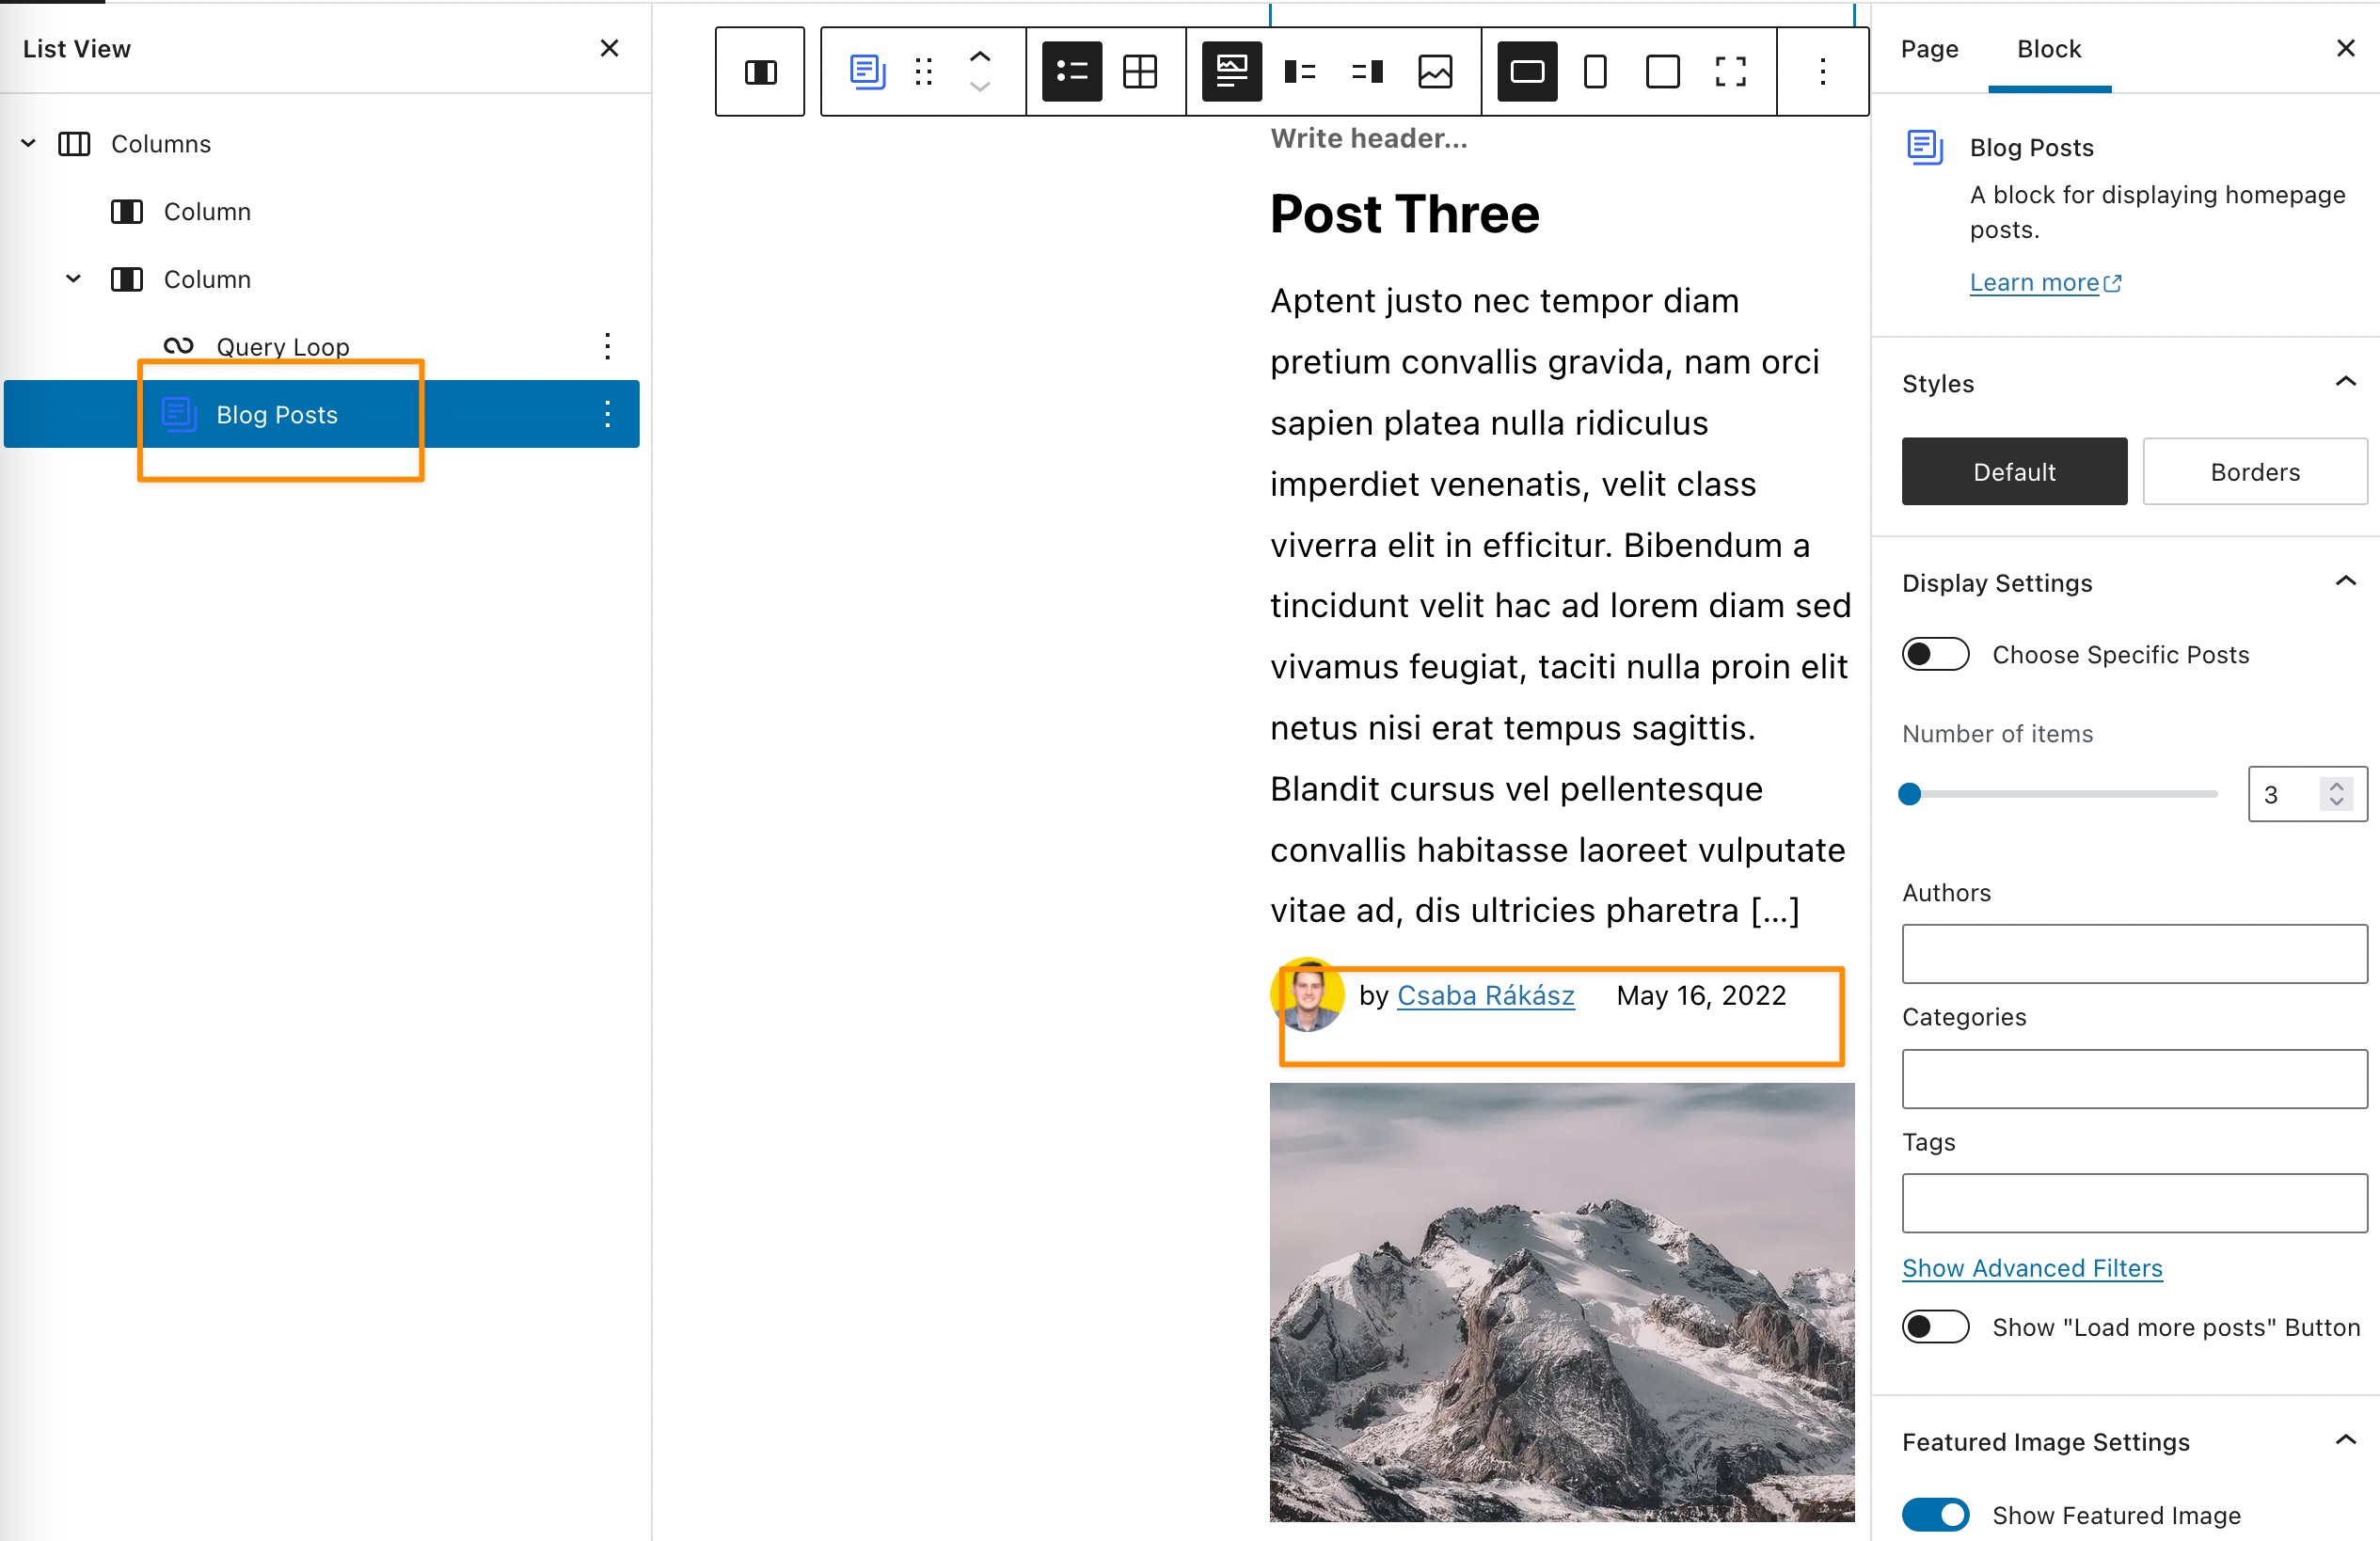Enable Choose Specific Posts
Screen dimensions: 2380x1541
(x=1934, y=653)
